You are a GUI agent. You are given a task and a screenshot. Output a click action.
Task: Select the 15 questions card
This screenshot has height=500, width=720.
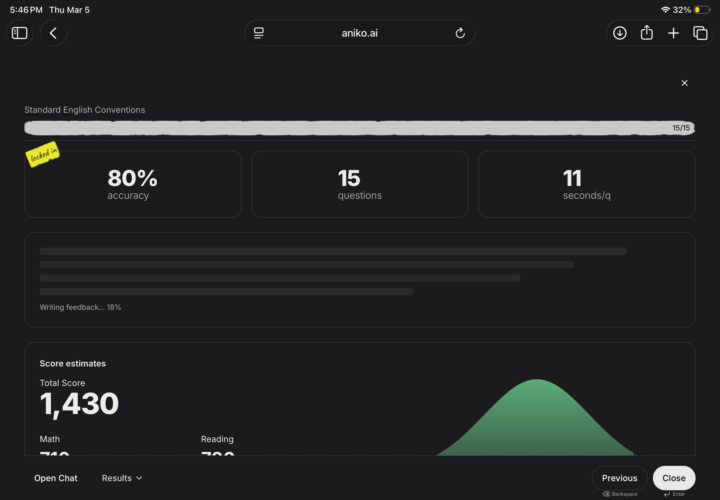click(x=359, y=184)
